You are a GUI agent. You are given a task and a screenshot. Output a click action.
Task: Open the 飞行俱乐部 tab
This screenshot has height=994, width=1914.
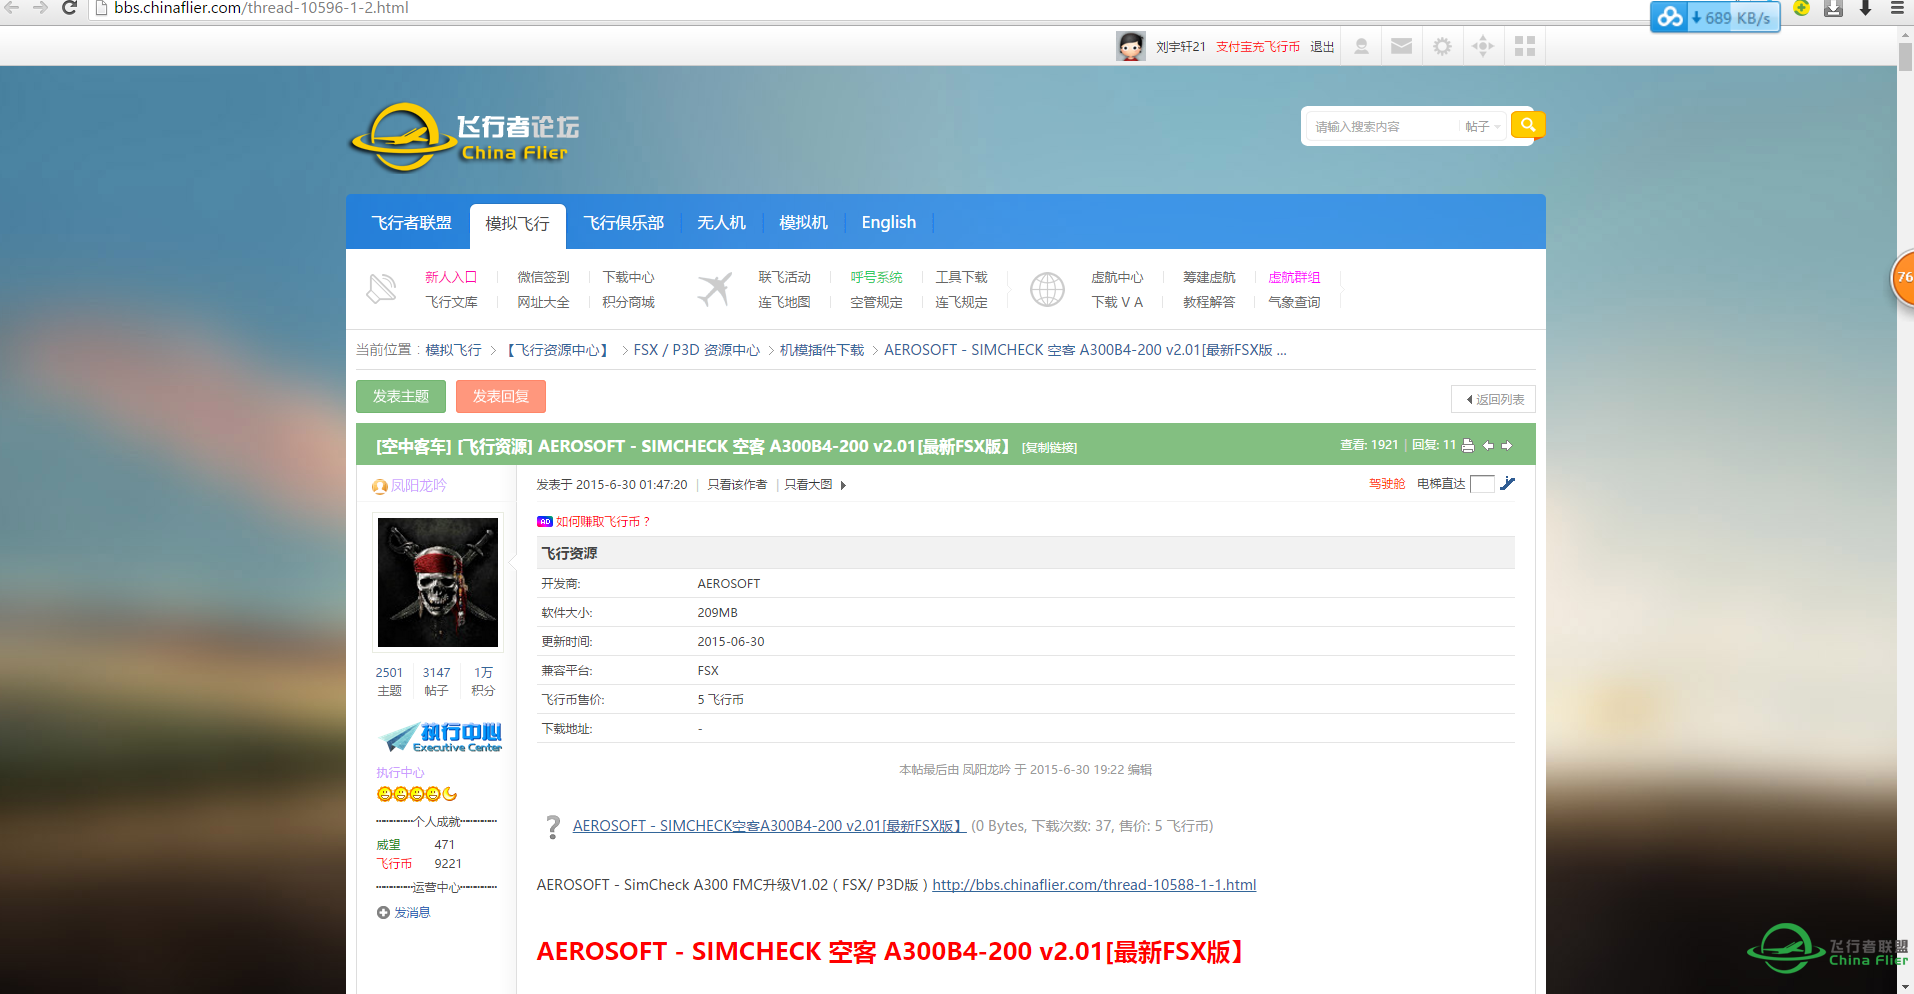(x=624, y=222)
